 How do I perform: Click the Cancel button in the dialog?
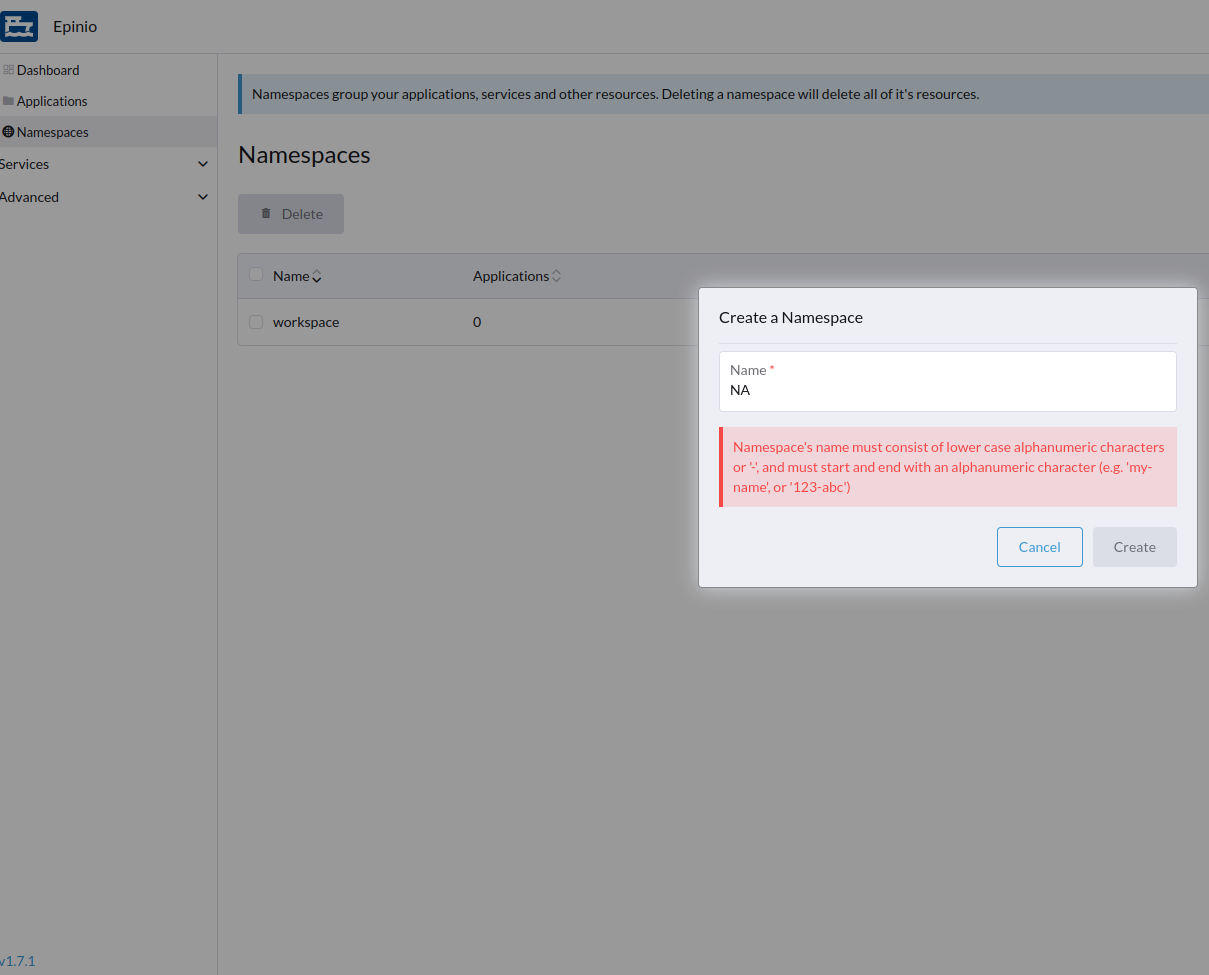tap(1039, 546)
